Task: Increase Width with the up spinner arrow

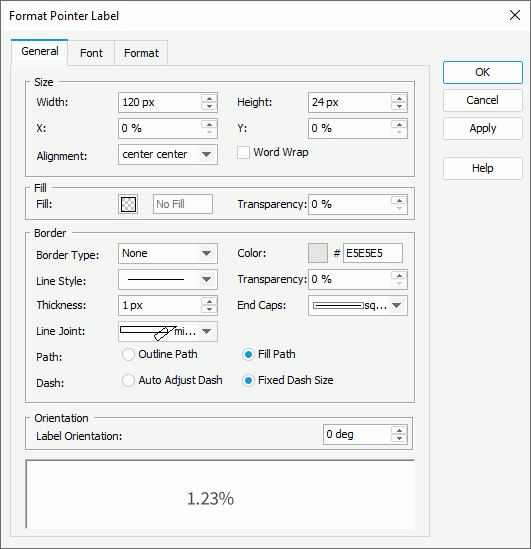Action: coord(209,98)
